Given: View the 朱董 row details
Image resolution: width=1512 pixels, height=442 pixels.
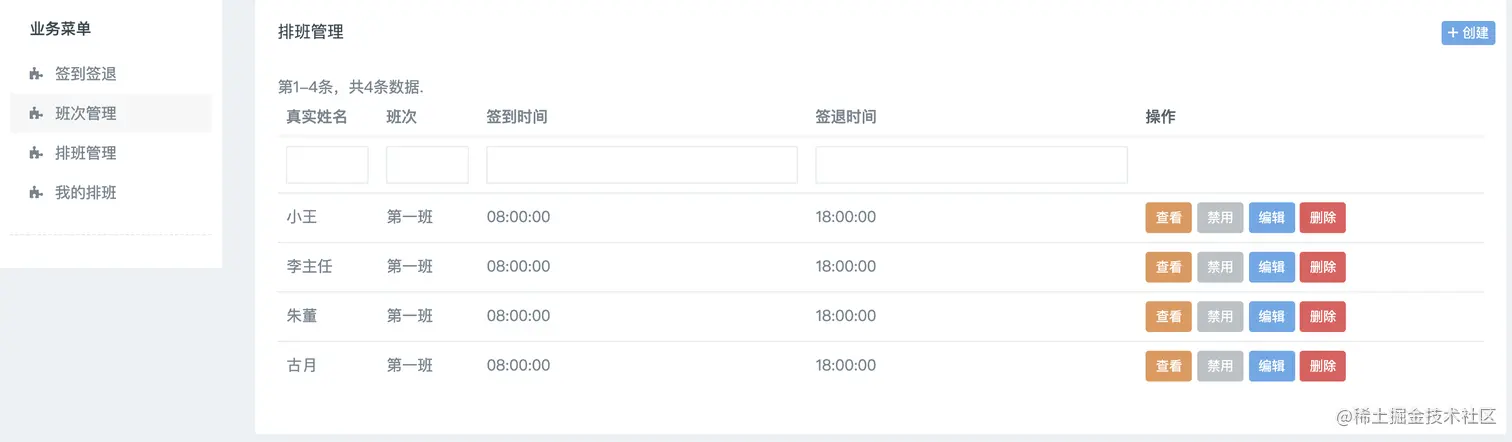Looking at the screenshot, I should coord(1168,316).
